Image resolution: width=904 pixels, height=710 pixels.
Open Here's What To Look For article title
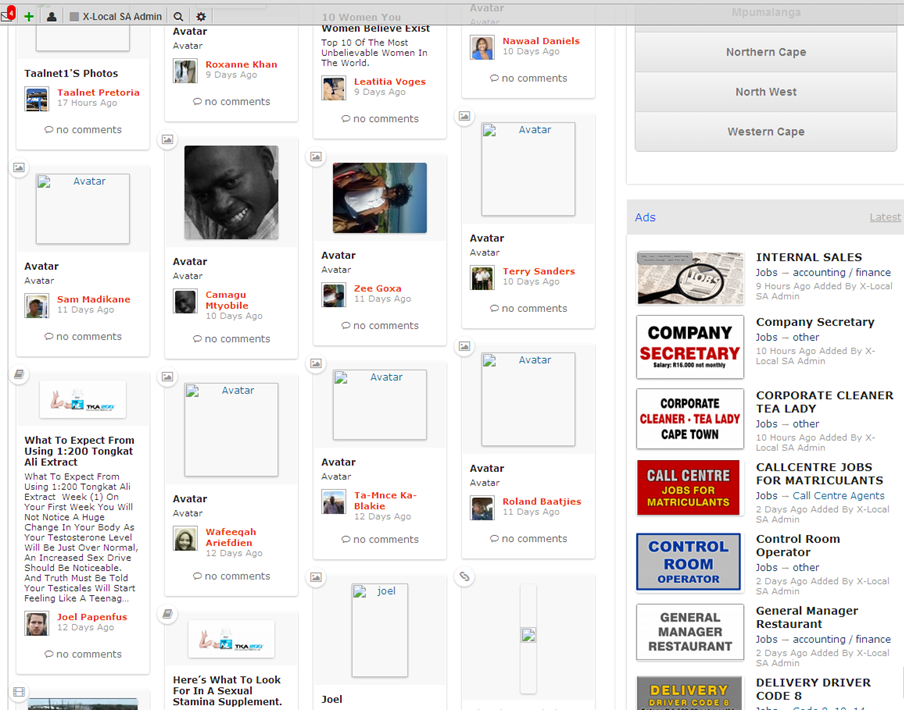227,691
